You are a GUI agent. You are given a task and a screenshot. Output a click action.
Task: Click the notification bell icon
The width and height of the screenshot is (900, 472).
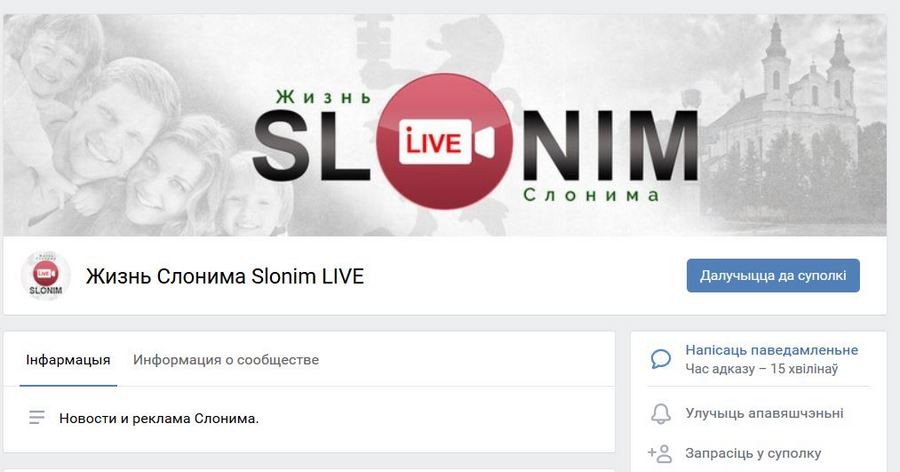(661, 413)
